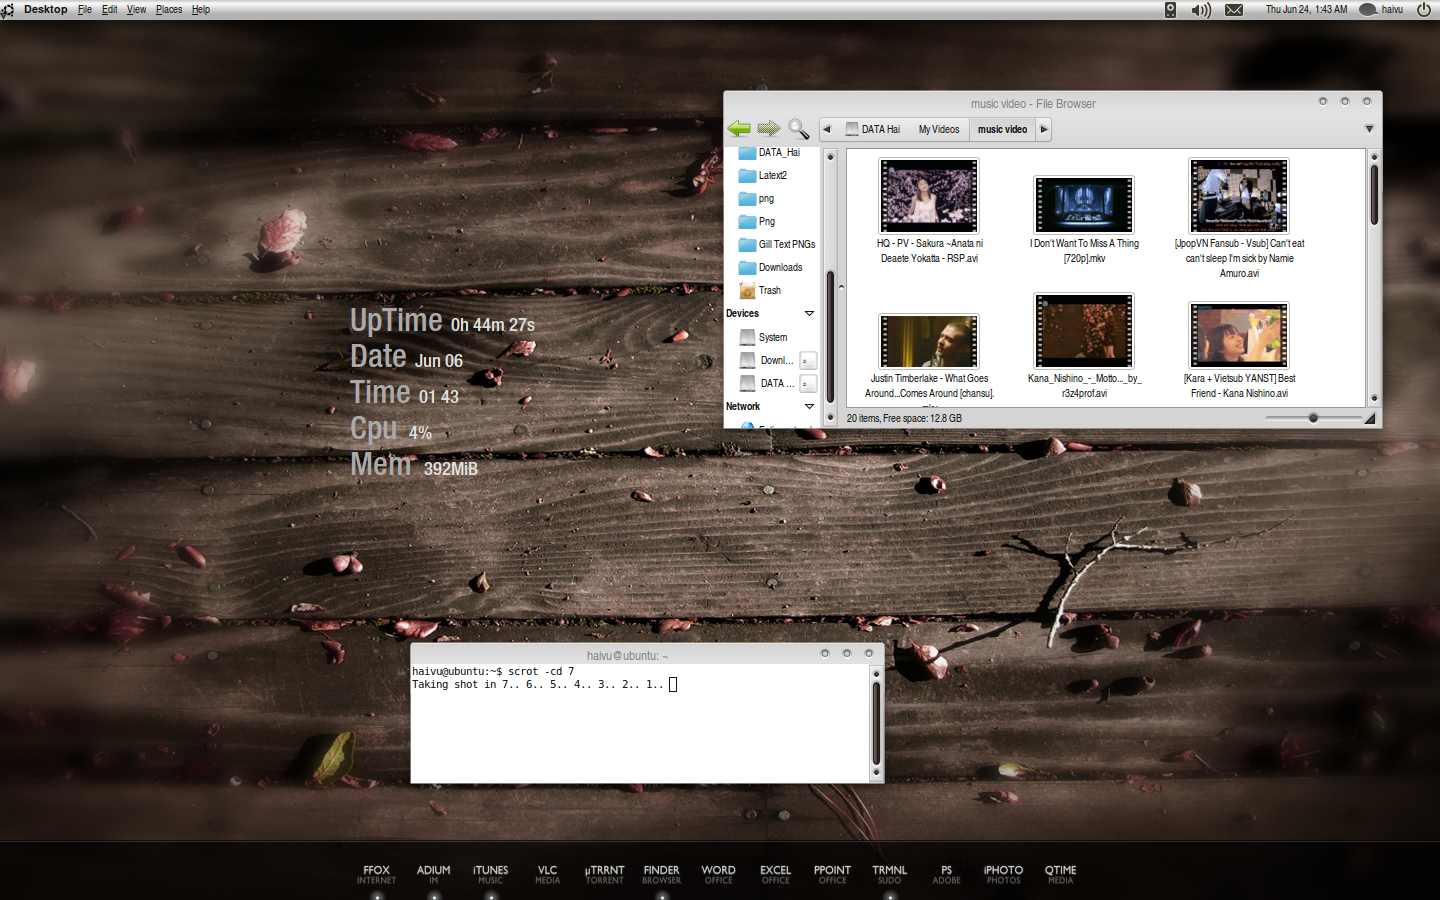The image size is (1440, 900).
Task: Launch µTRRNT Torrent from the dock
Action: (x=605, y=875)
